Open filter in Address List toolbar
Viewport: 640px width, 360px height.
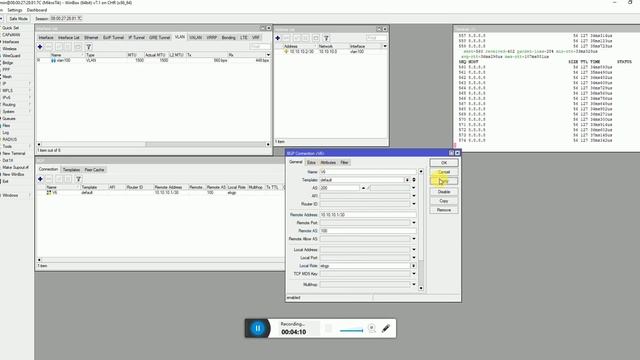[x=326, y=38]
